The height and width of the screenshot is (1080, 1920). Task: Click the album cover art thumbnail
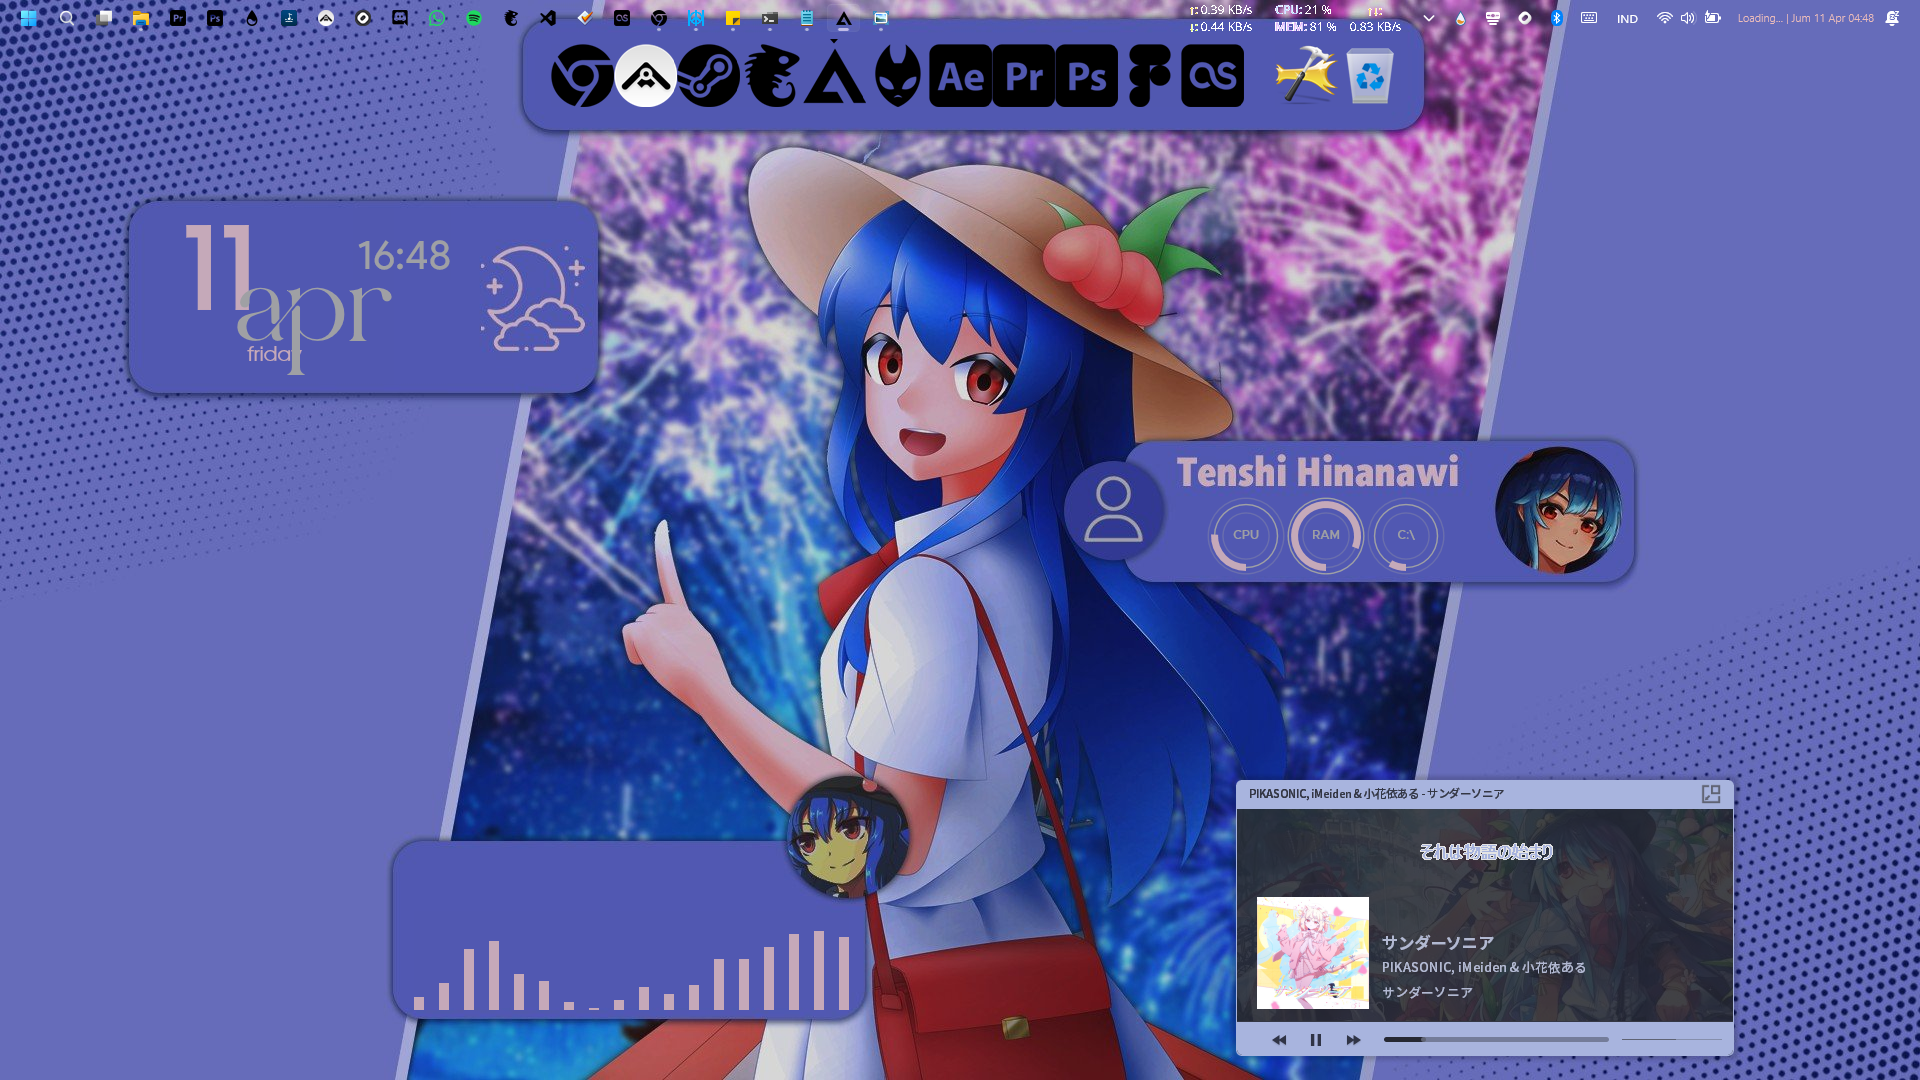pyautogui.click(x=1313, y=953)
